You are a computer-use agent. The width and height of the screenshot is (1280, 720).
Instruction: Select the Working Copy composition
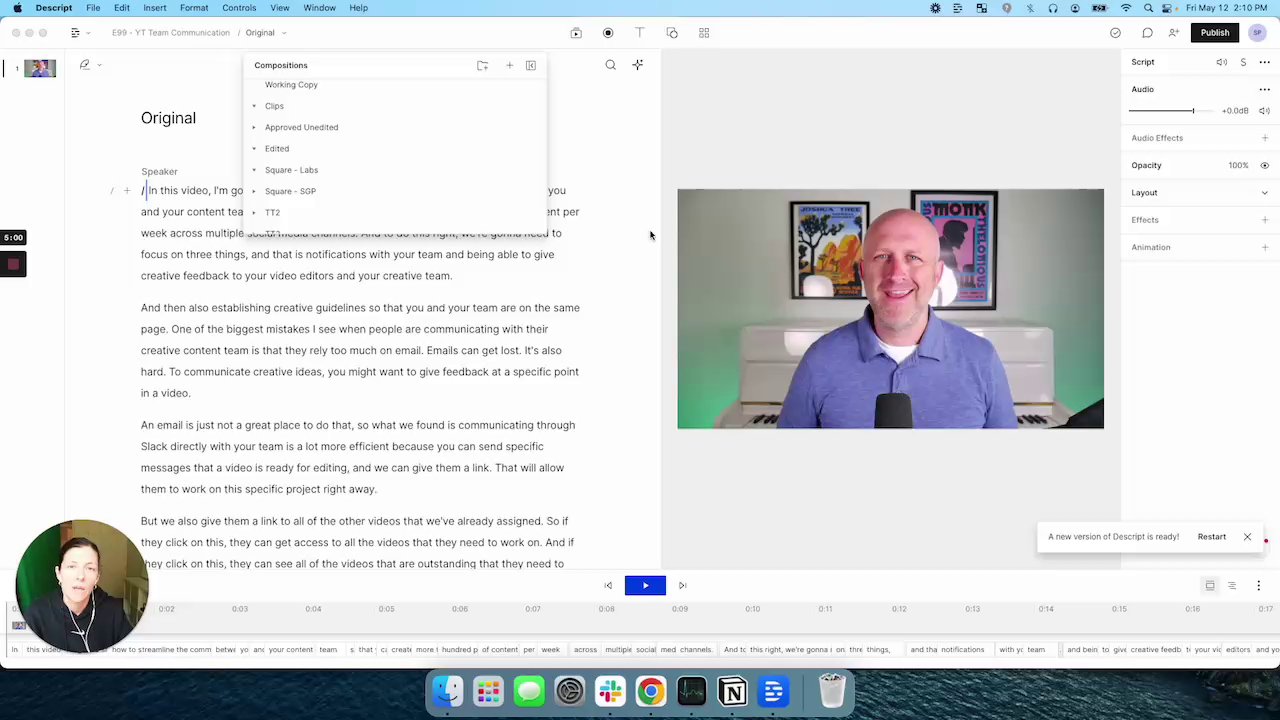(291, 85)
